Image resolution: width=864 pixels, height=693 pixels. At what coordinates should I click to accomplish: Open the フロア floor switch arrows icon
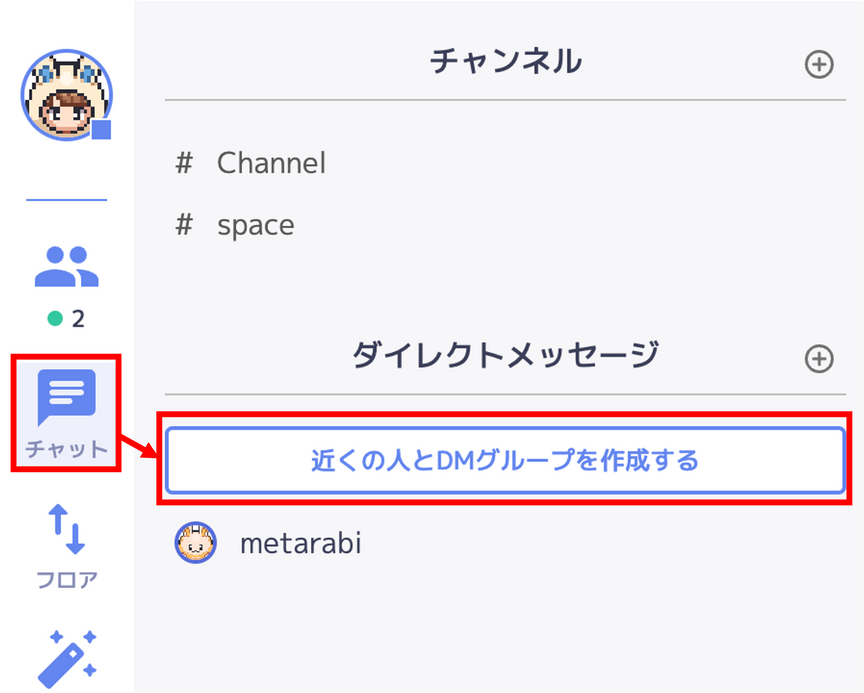67,529
